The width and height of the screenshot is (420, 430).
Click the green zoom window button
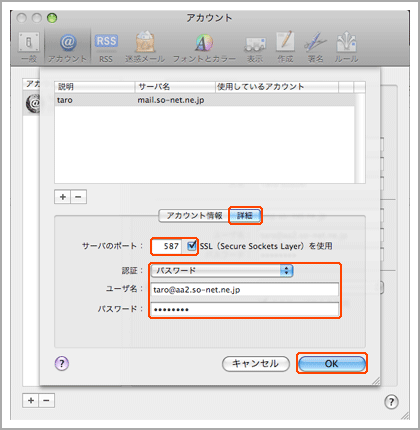point(52,18)
